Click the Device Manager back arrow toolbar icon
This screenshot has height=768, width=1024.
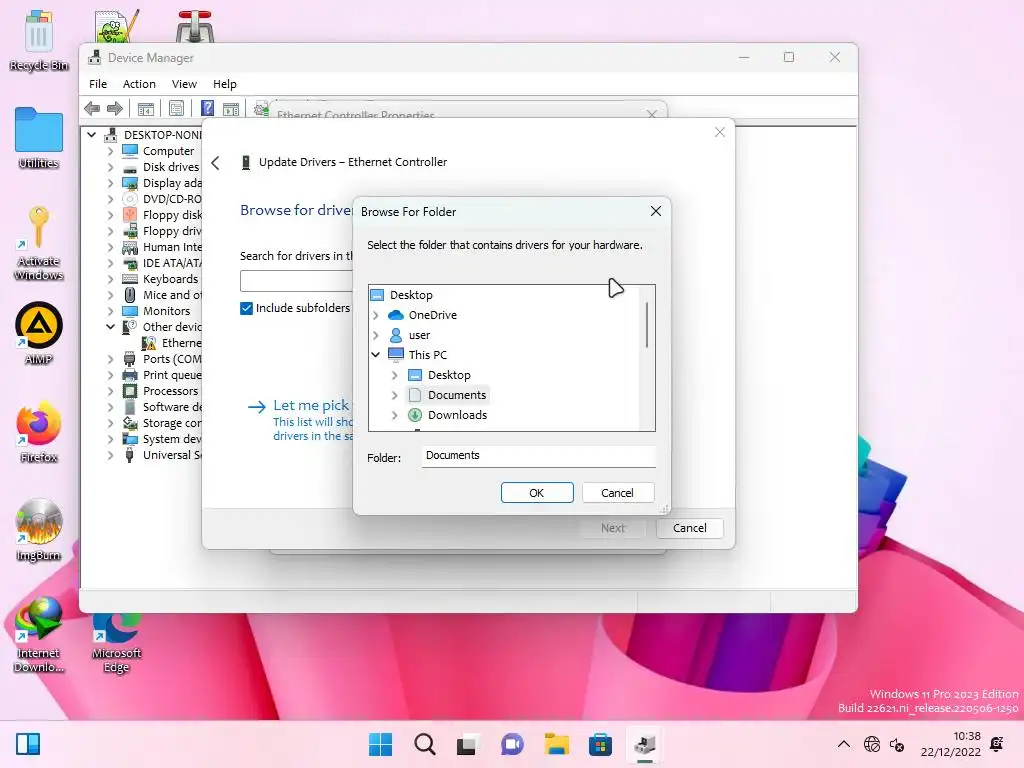[x=92, y=108]
